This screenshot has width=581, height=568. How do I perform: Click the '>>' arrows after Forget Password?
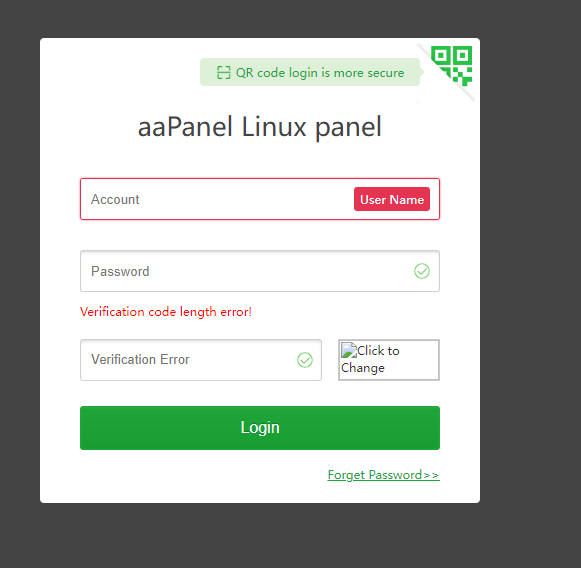point(431,475)
